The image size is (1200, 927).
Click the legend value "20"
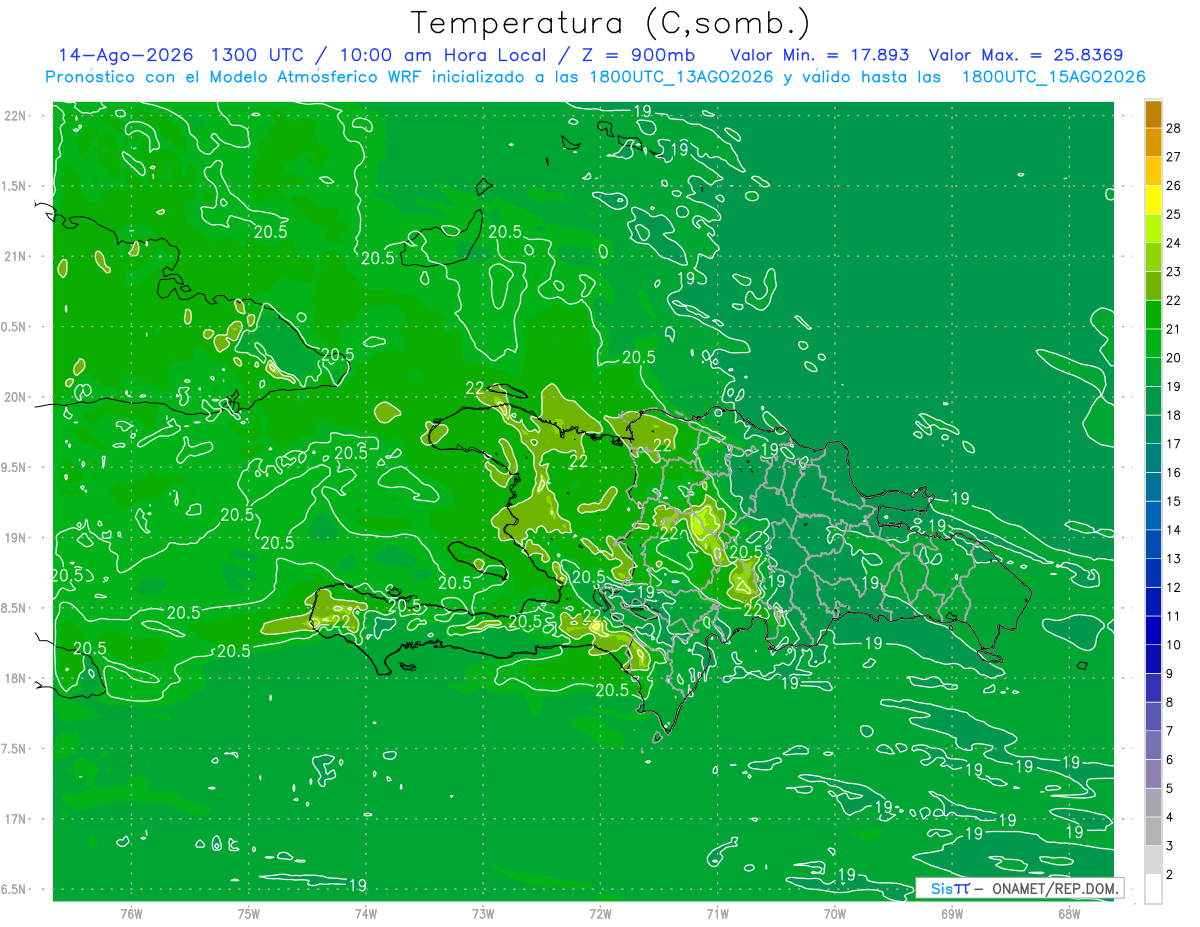pyautogui.click(x=1174, y=357)
